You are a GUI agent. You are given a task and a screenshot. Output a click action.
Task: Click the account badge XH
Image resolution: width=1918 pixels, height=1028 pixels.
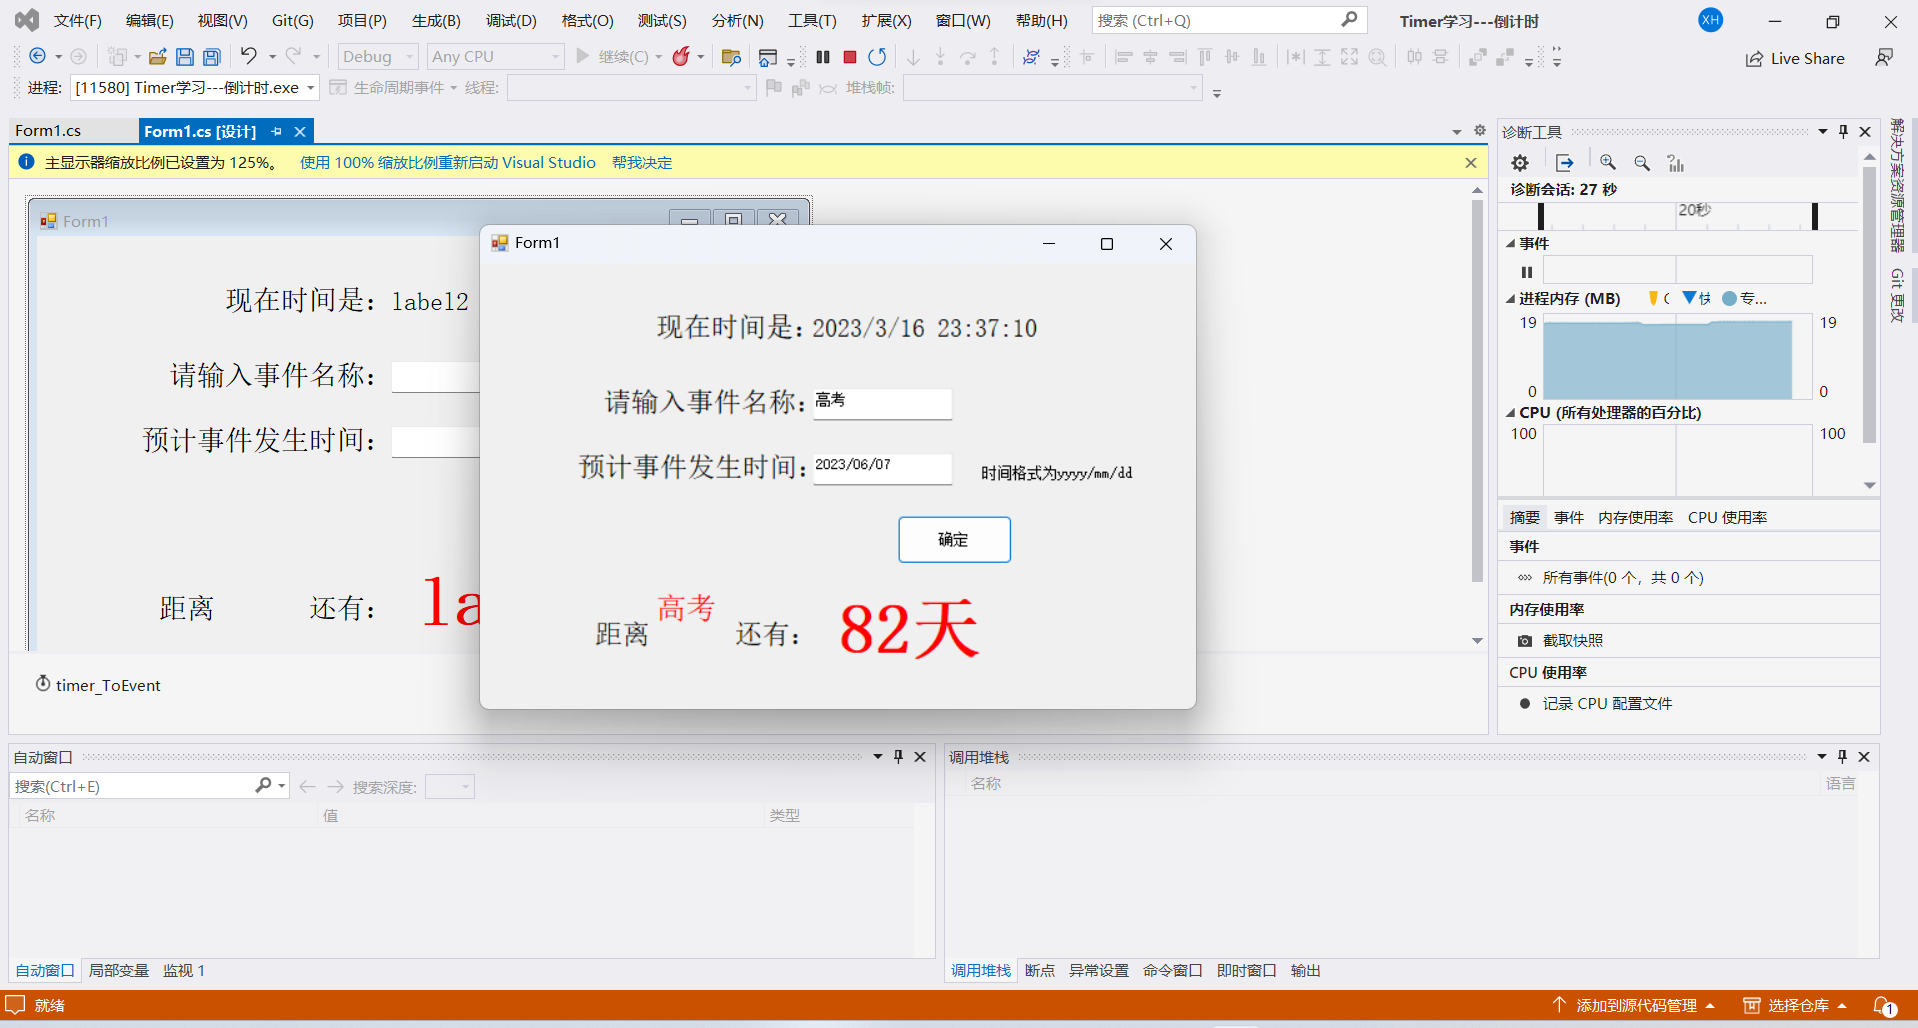pyautogui.click(x=1711, y=20)
